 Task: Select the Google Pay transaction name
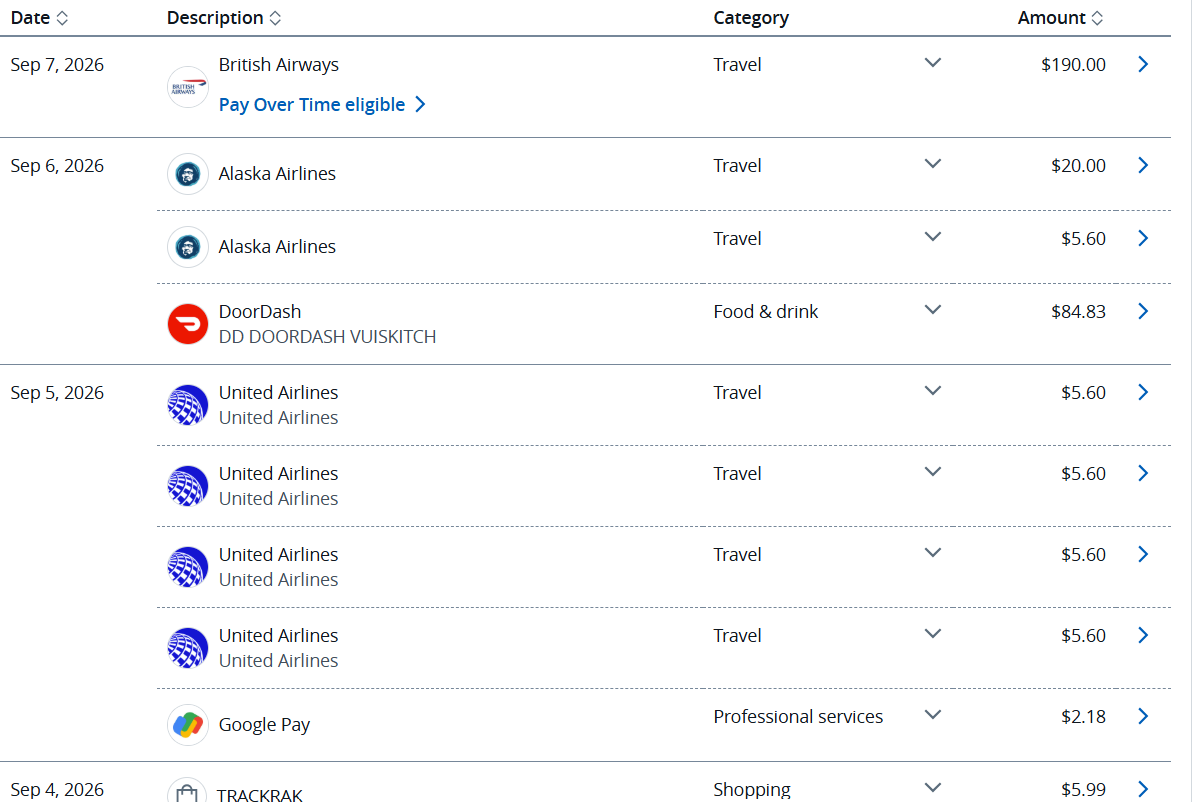[x=265, y=724]
